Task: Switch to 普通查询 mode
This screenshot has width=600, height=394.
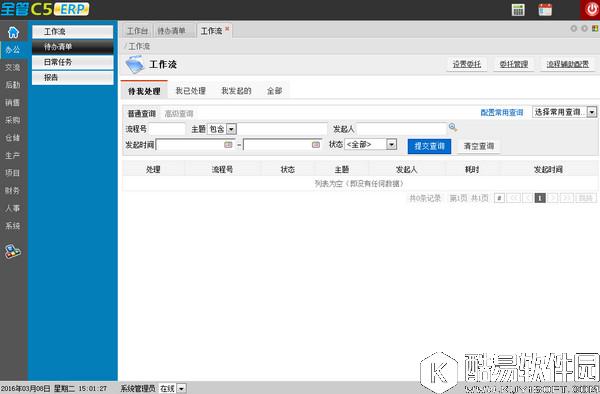Action: click(142, 114)
